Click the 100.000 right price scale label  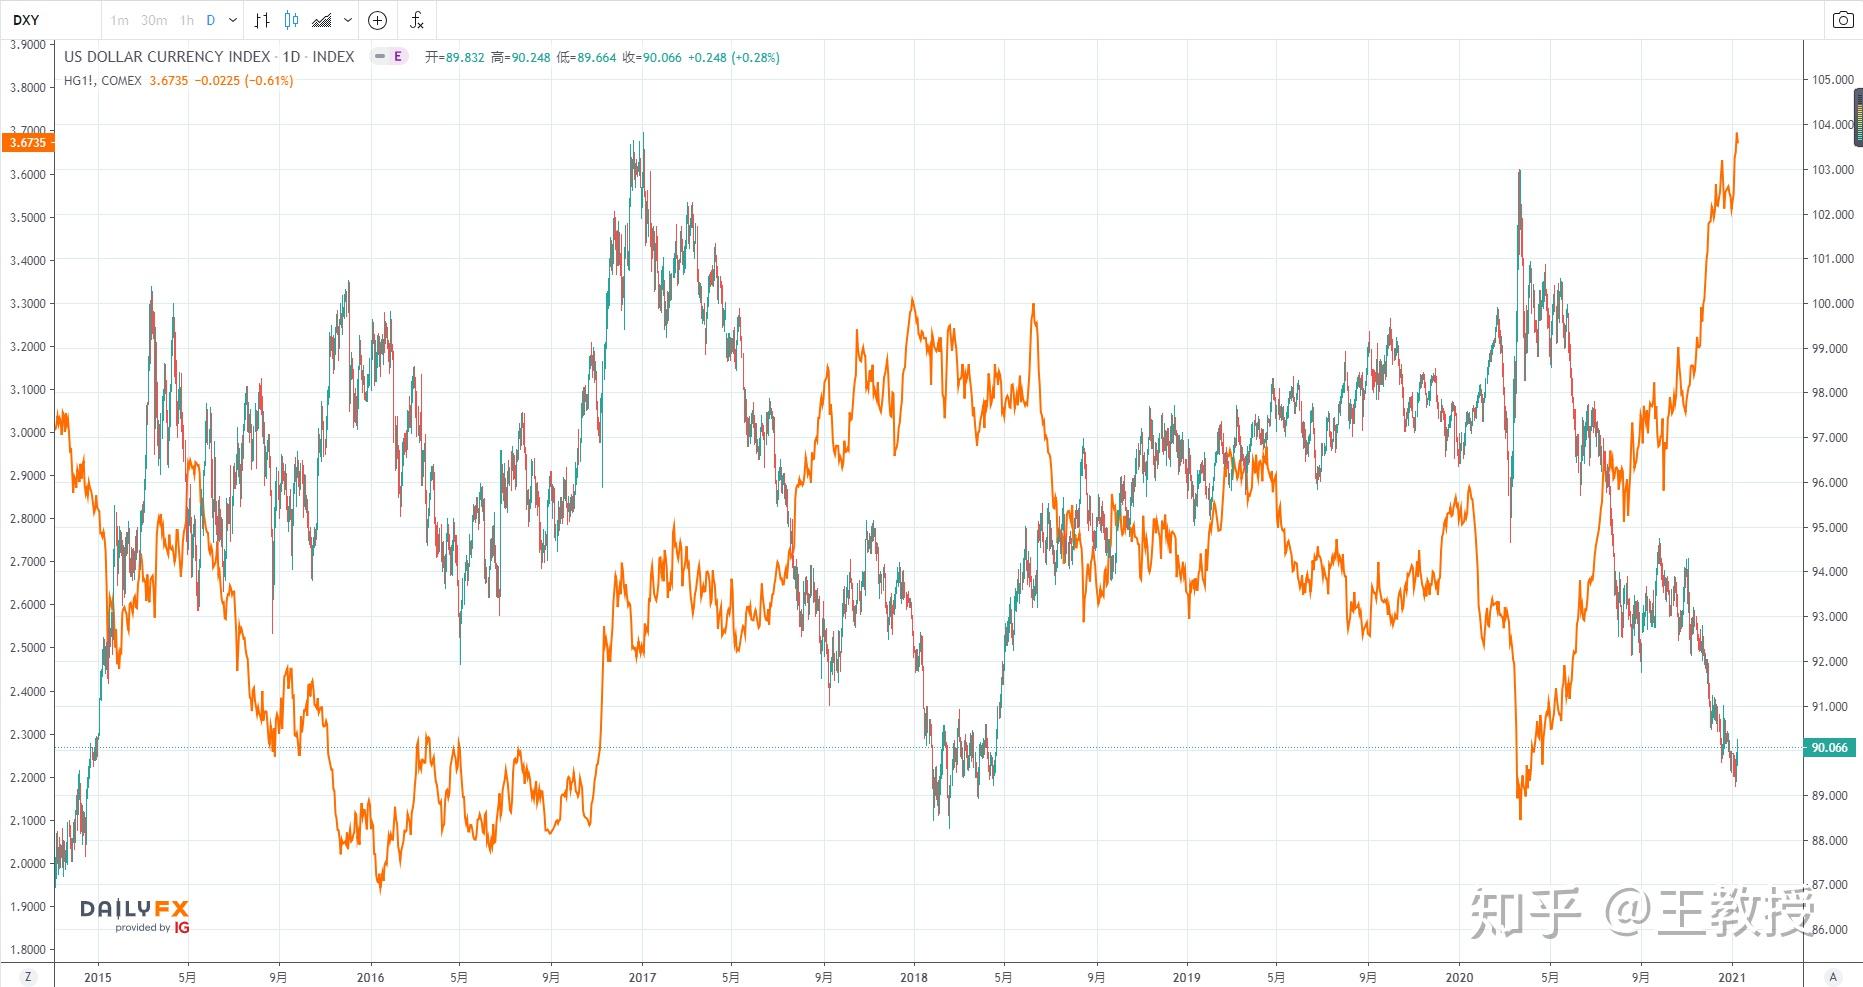tap(1832, 304)
